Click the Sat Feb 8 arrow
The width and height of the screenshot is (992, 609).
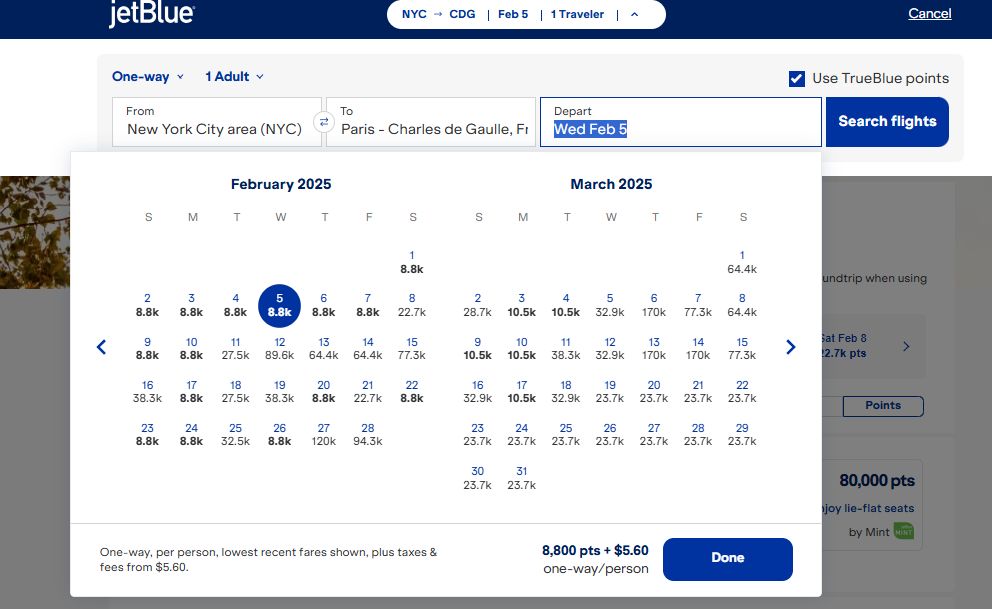point(906,346)
